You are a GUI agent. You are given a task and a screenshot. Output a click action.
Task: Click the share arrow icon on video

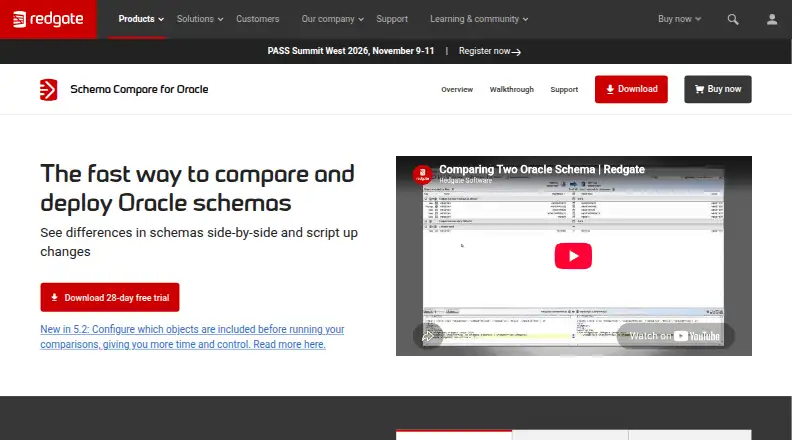coord(428,336)
